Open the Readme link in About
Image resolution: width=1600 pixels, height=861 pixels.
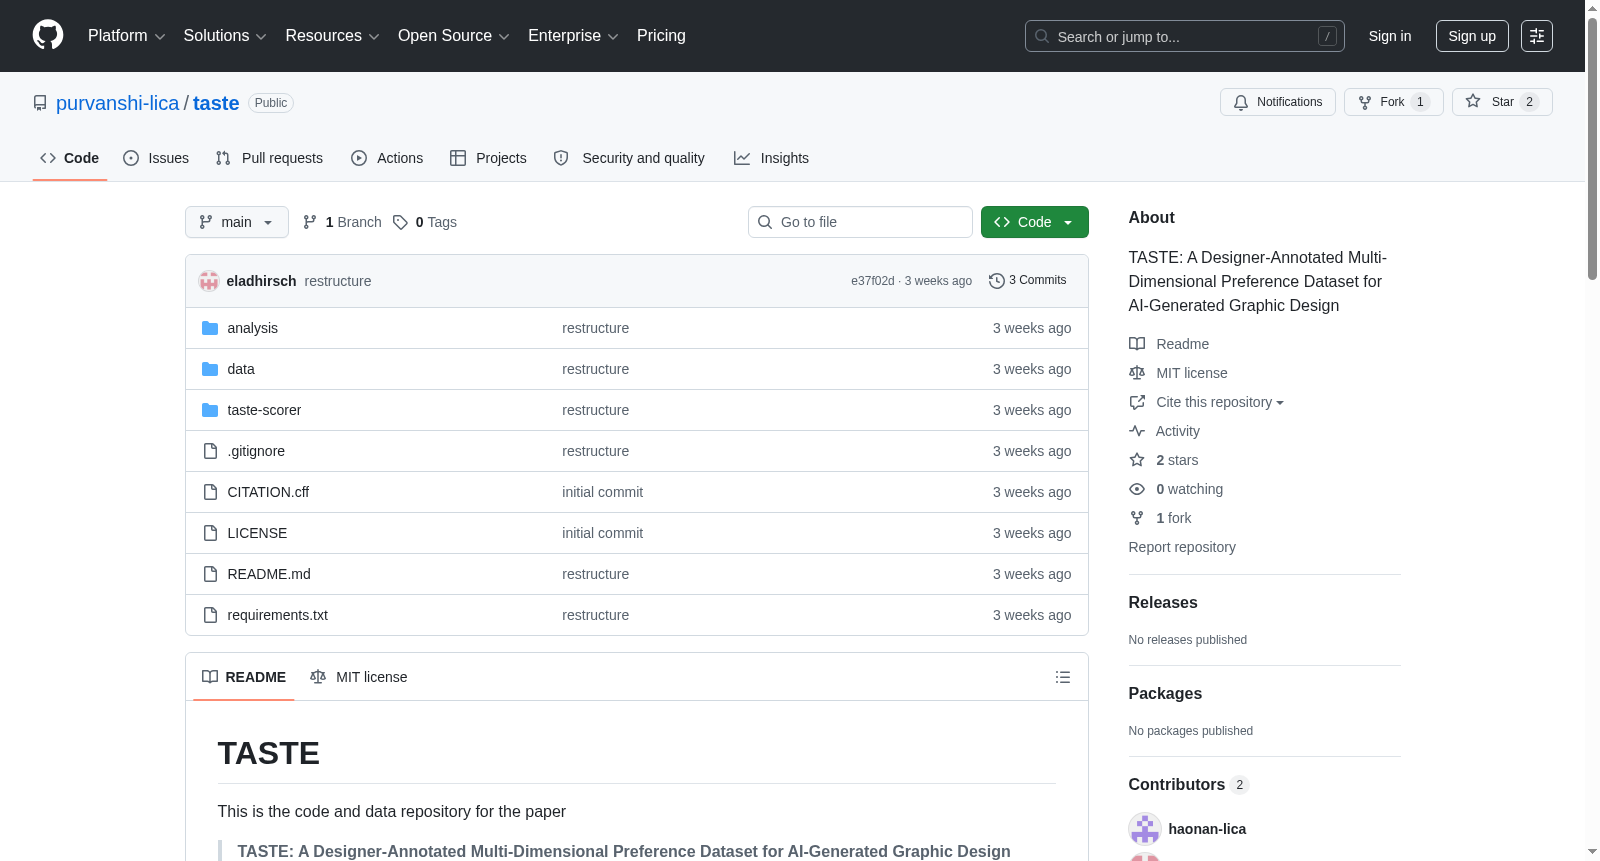click(x=1169, y=344)
